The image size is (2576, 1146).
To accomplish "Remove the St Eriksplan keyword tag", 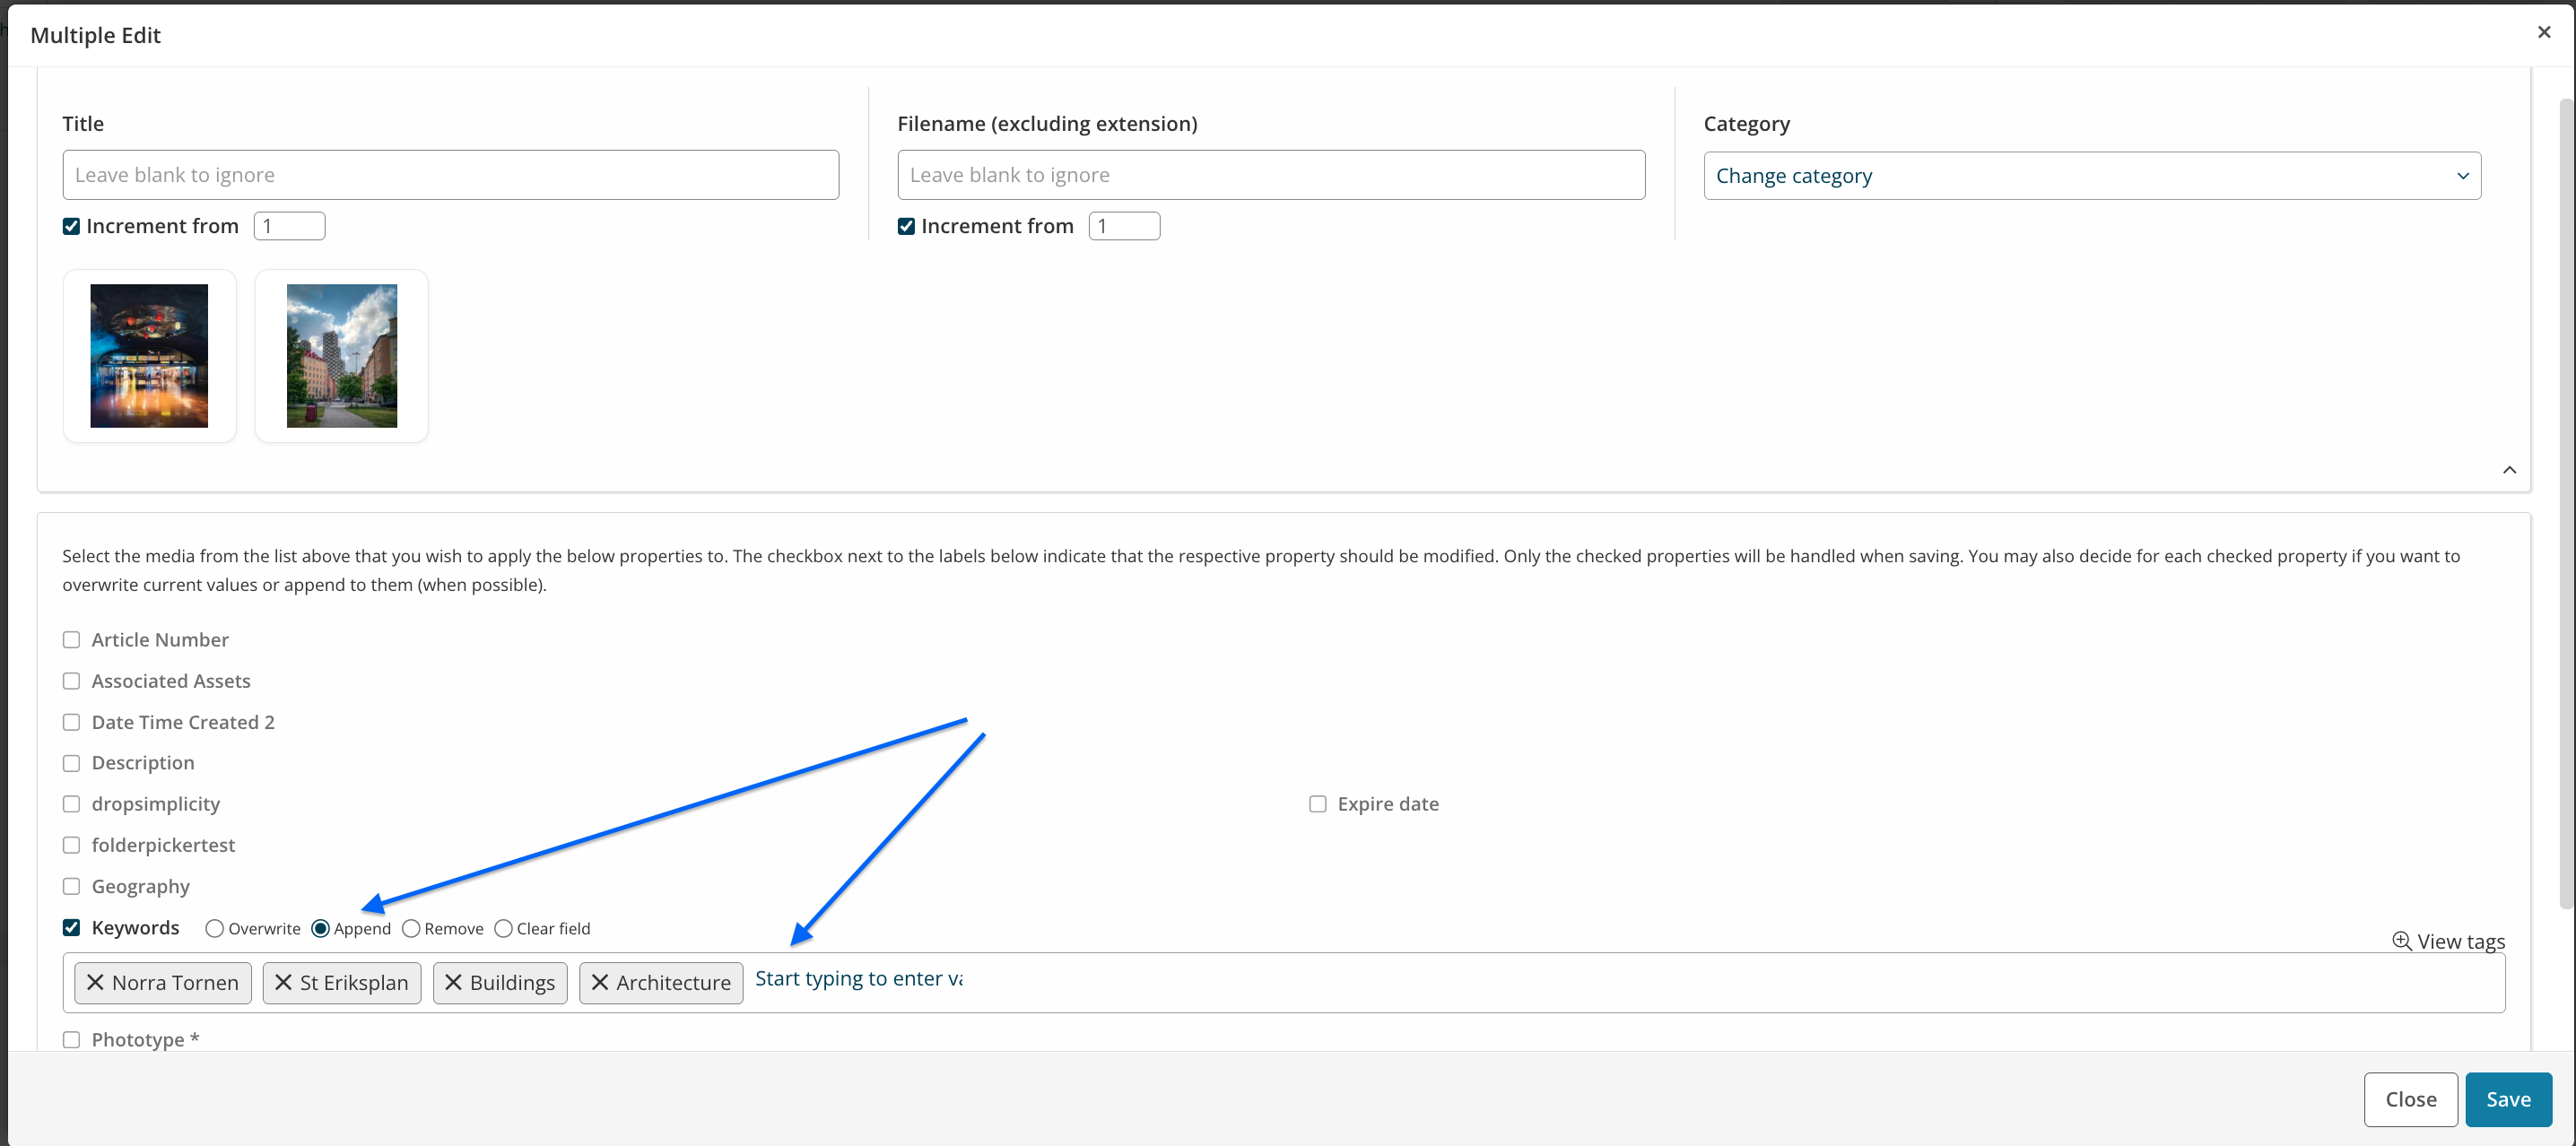I will click(x=283, y=982).
